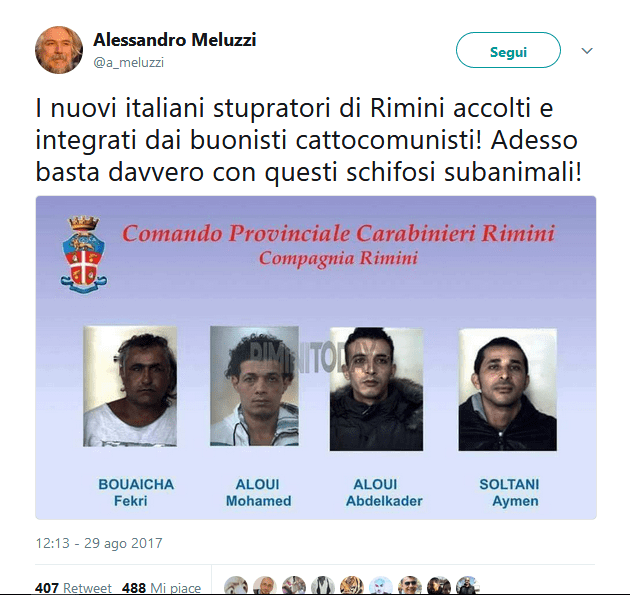The width and height of the screenshot is (630, 595).
Task: Open Alessandro Meluzzi's profile picture
Action: tap(59, 50)
